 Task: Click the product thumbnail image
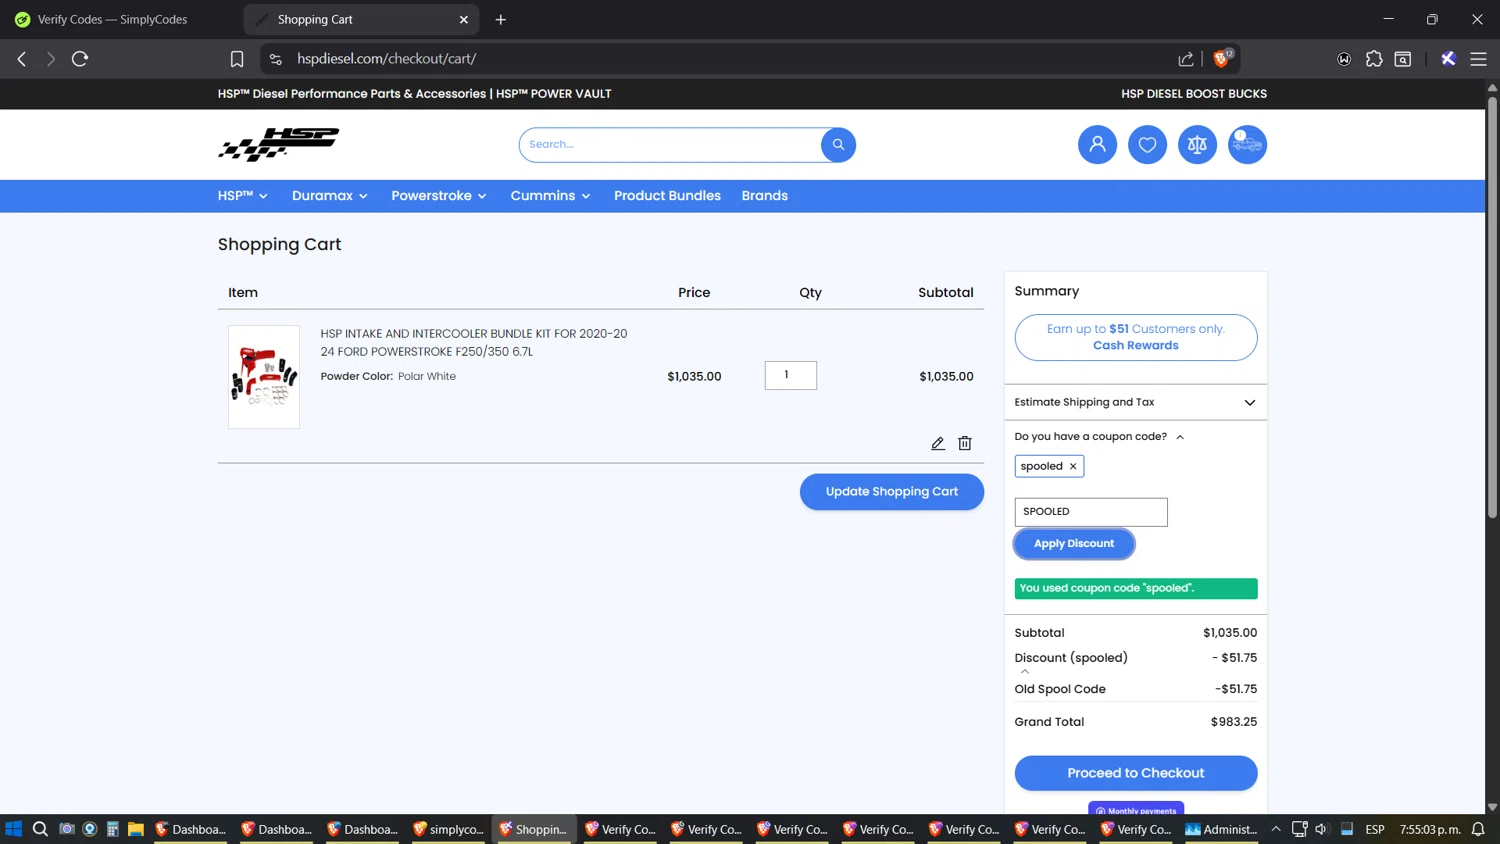coord(264,377)
